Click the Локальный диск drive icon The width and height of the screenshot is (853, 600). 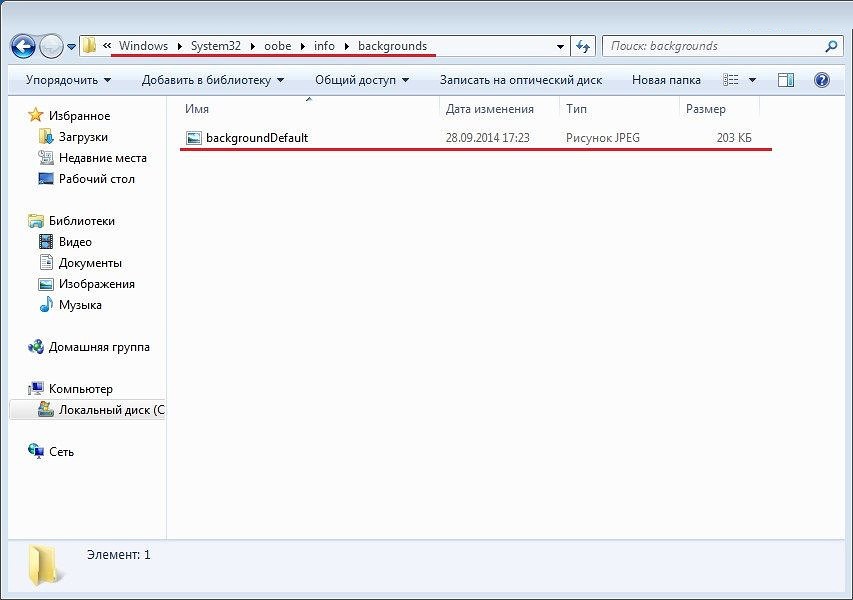coord(46,409)
